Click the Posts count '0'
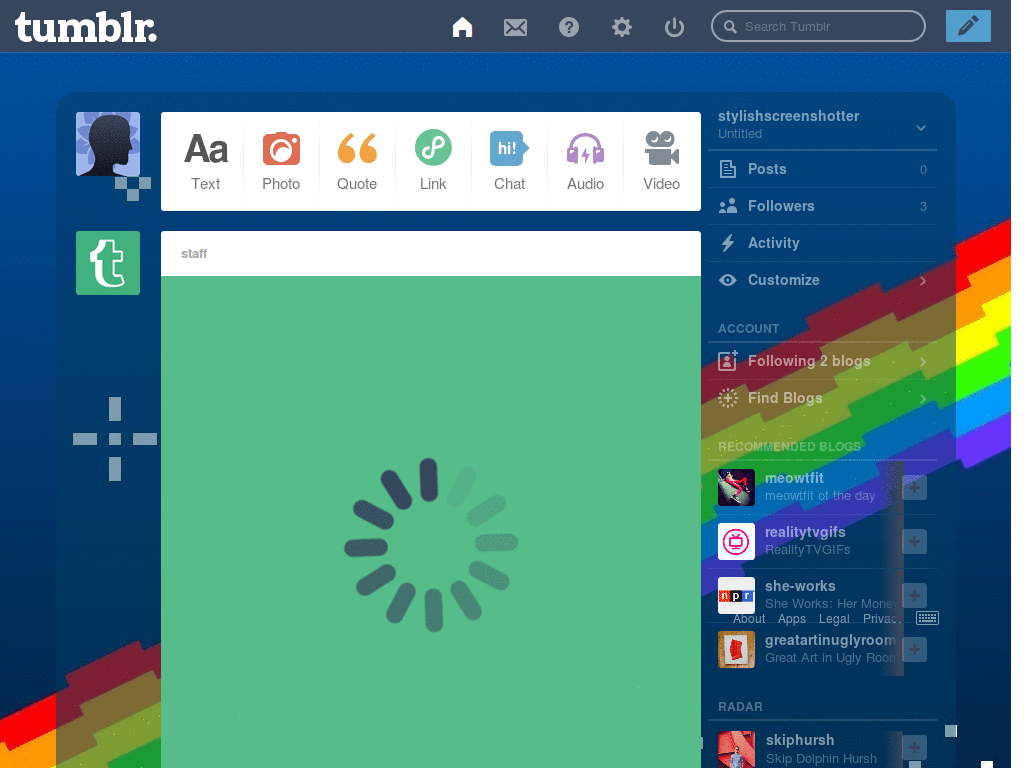Image resolution: width=1024 pixels, height=768 pixels. point(923,170)
